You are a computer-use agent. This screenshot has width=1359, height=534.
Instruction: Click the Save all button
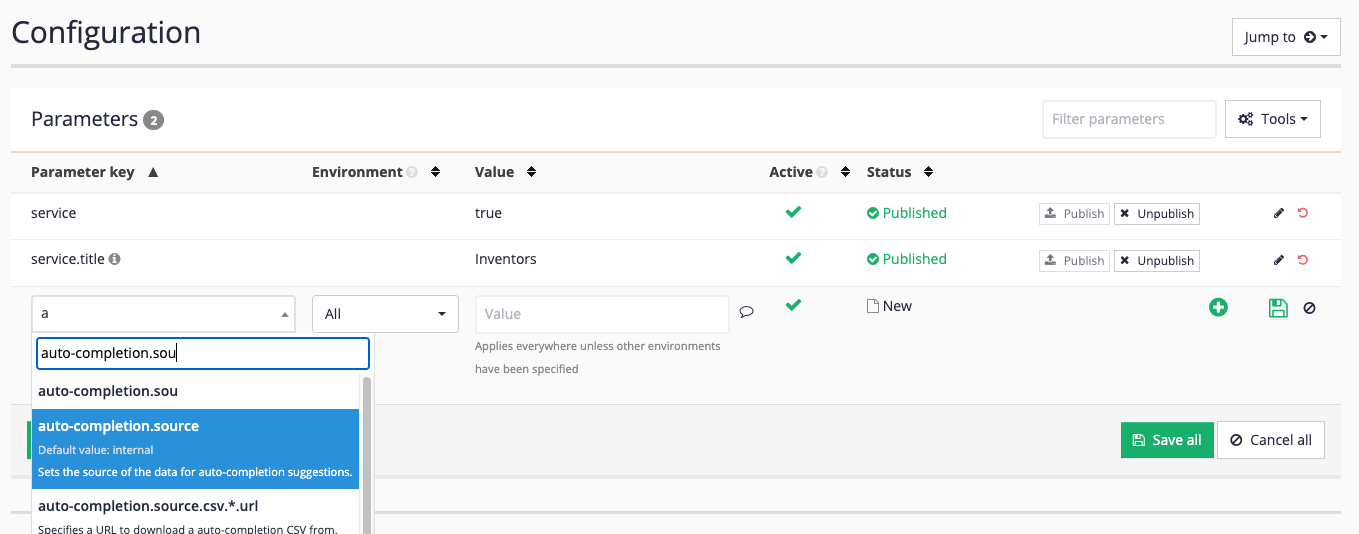pyautogui.click(x=1167, y=440)
